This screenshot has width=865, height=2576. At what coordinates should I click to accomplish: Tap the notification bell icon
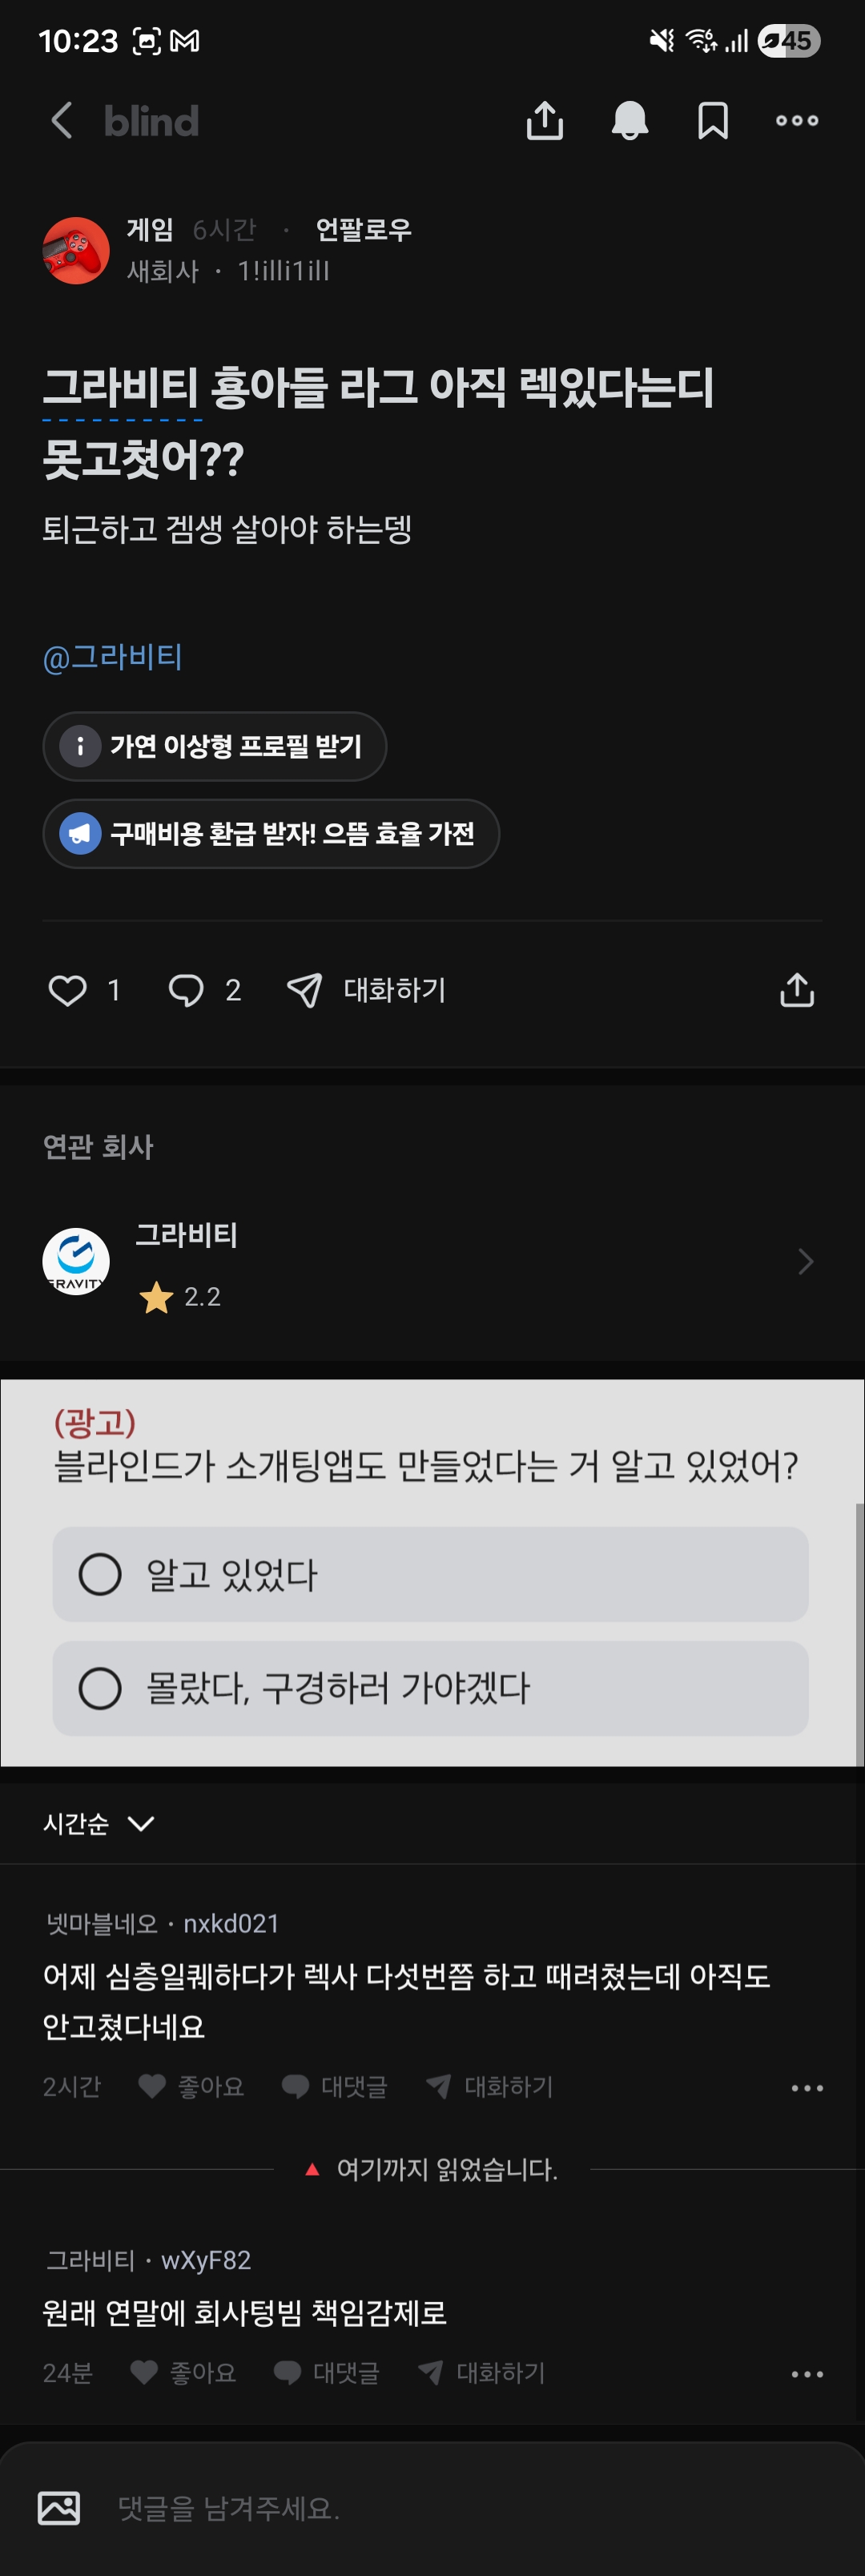tap(629, 121)
